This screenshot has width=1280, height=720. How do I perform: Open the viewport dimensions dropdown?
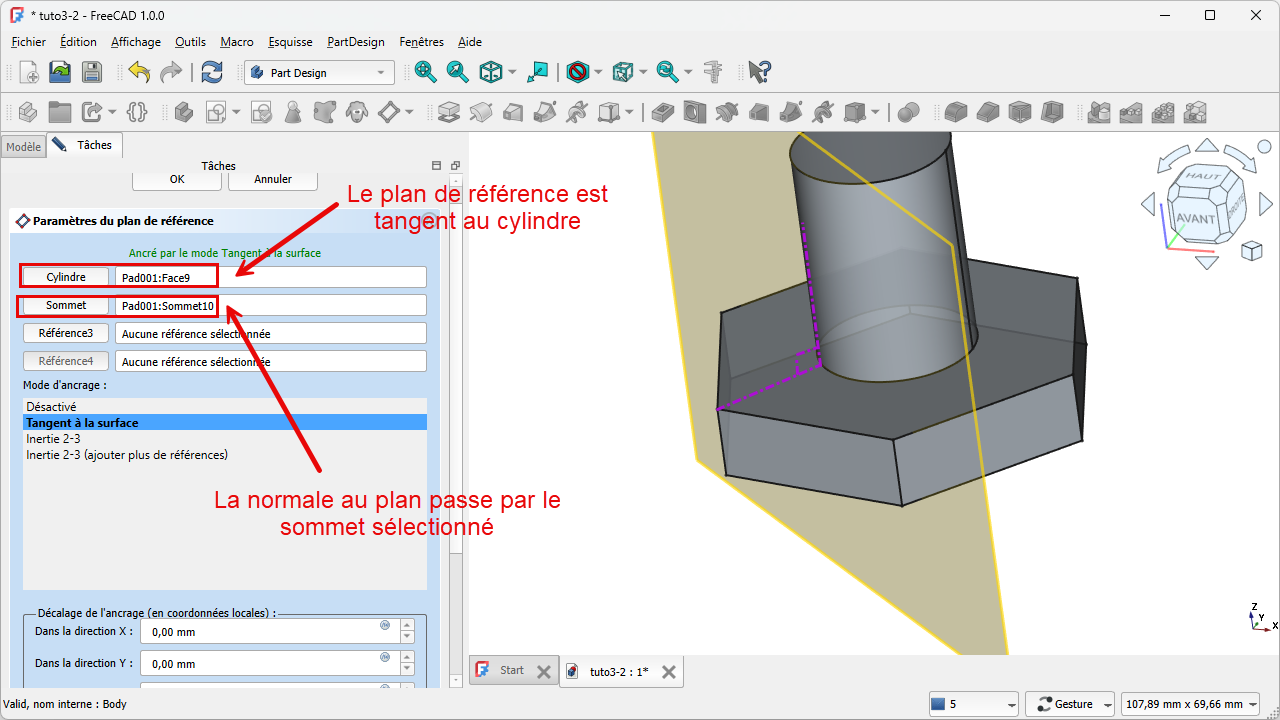point(1190,704)
